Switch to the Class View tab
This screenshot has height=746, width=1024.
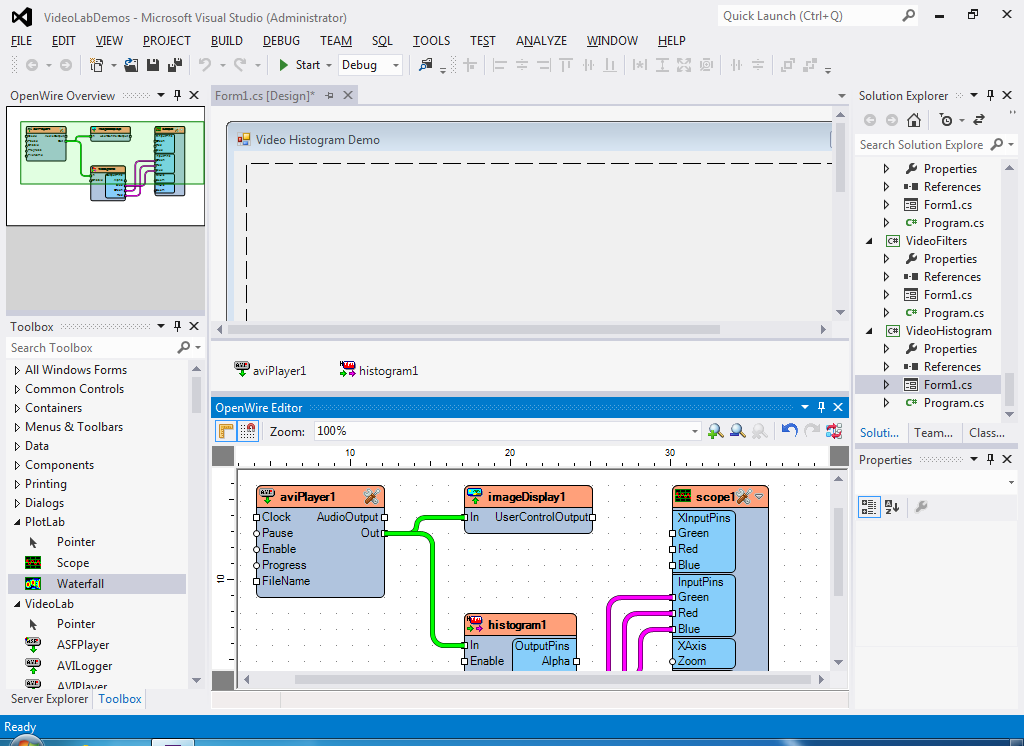pyautogui.click(x=987, y=432)
